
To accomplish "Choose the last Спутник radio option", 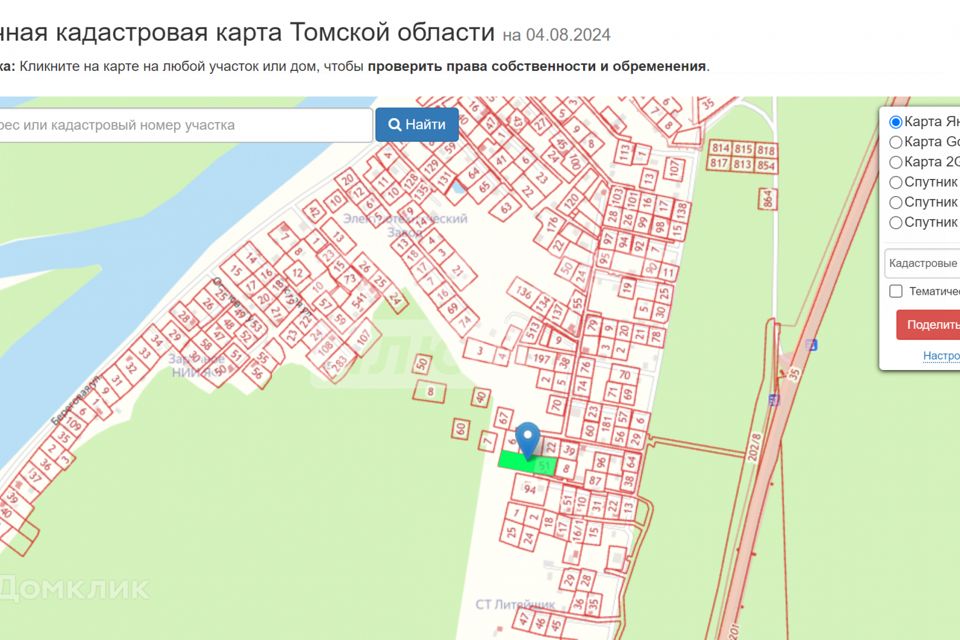I will click(896, 222).
